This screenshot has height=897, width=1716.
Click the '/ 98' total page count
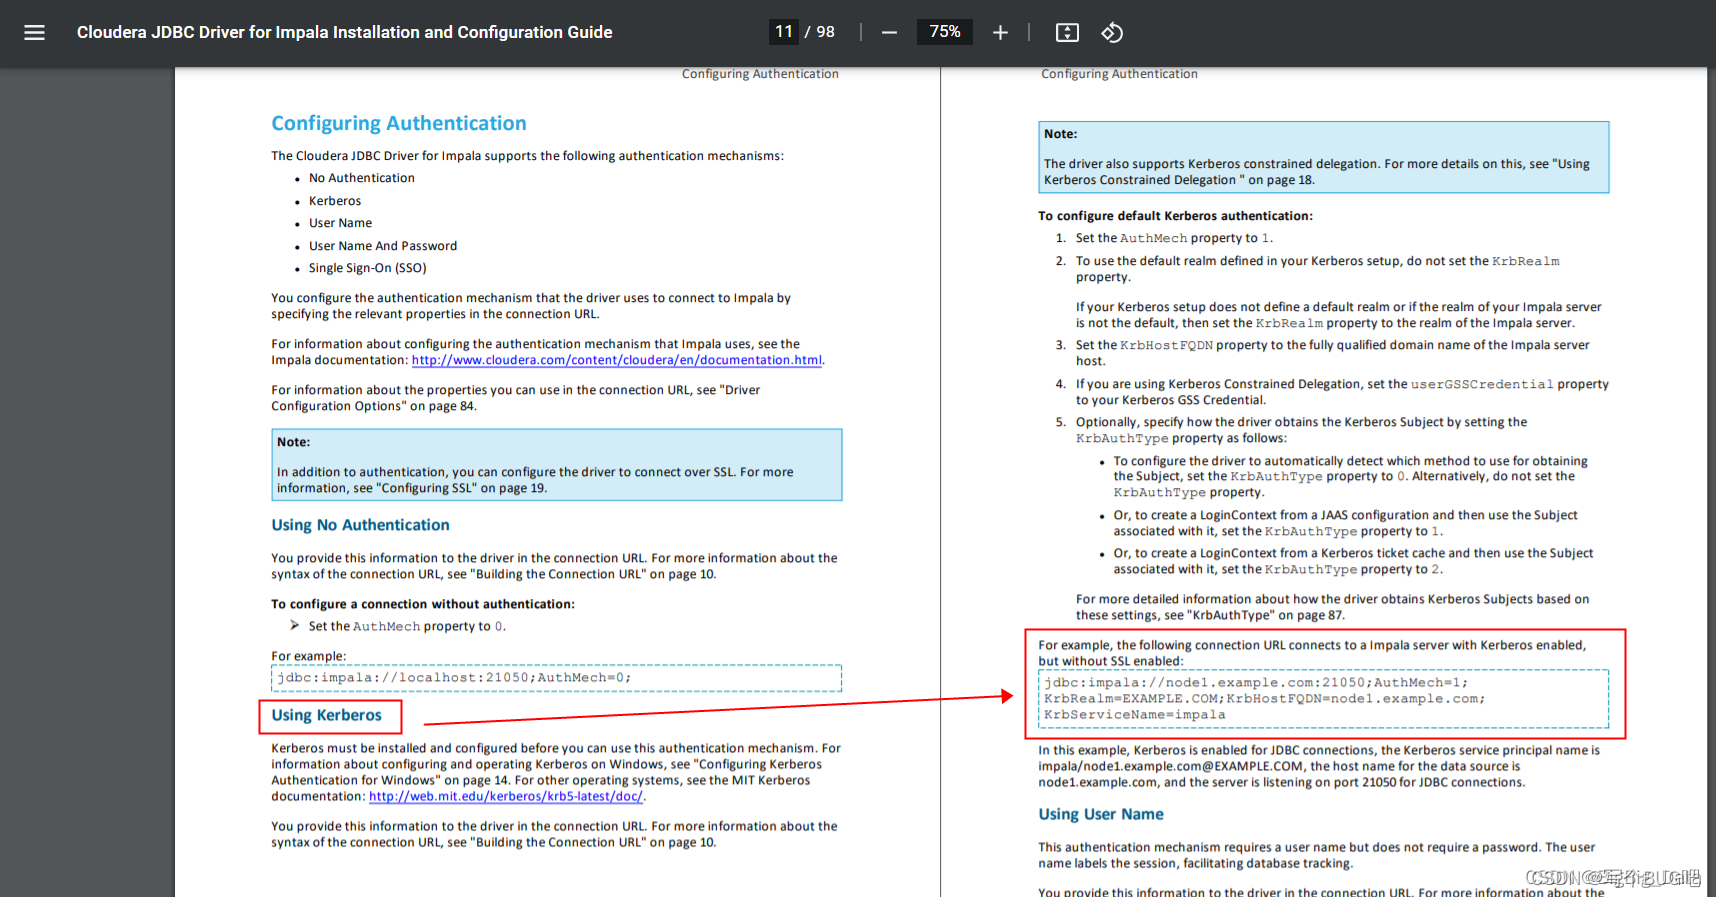pos(820,32)
